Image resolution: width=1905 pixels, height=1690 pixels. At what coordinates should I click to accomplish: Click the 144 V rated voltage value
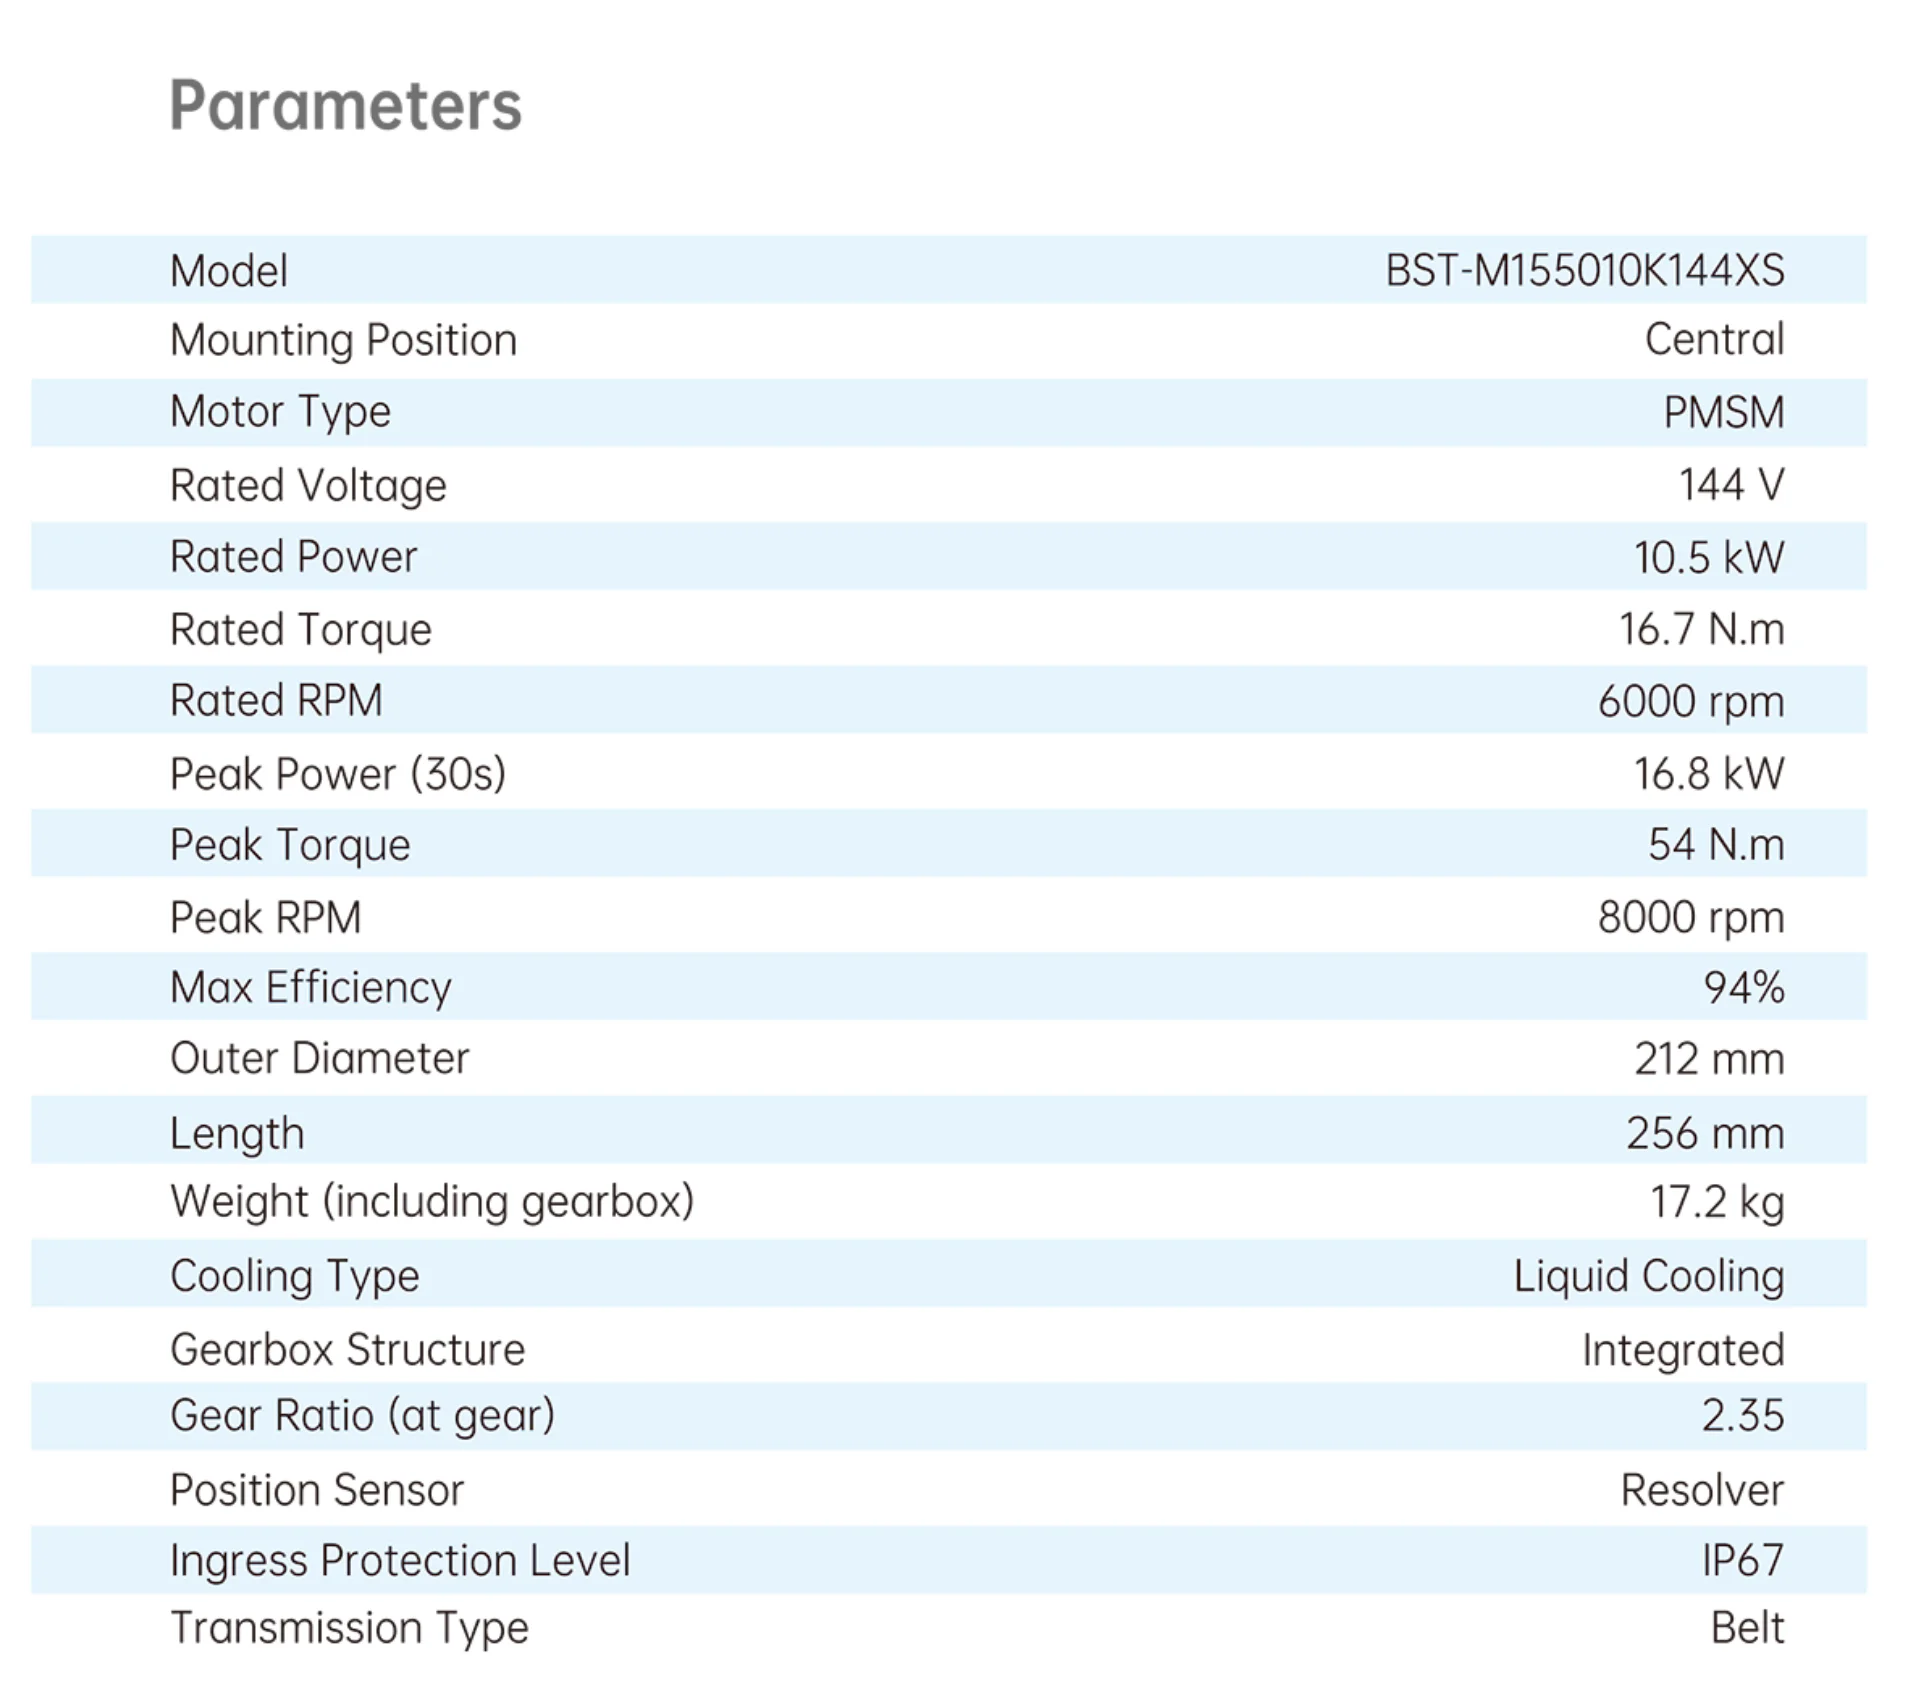coord(1731,485)
